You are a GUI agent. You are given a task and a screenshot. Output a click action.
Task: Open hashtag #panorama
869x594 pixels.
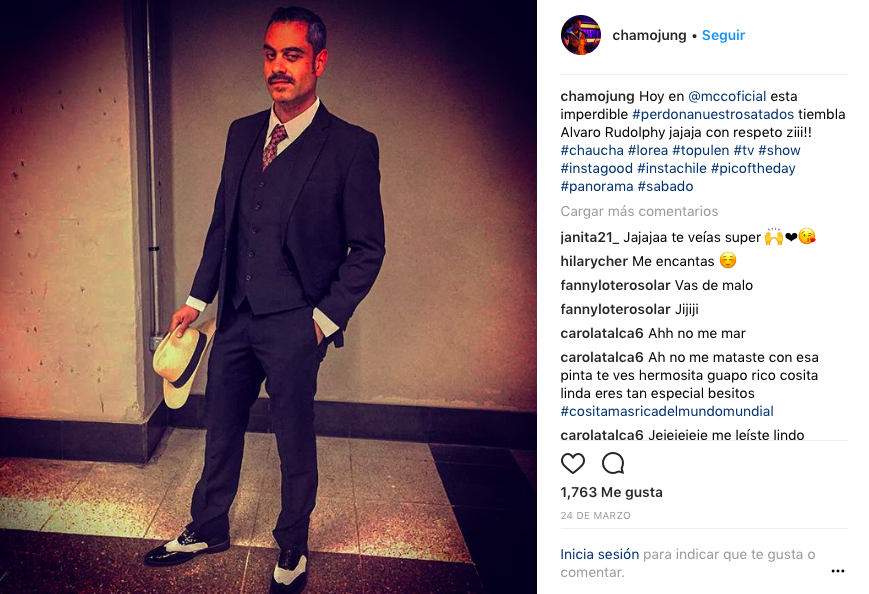[597, 186]
